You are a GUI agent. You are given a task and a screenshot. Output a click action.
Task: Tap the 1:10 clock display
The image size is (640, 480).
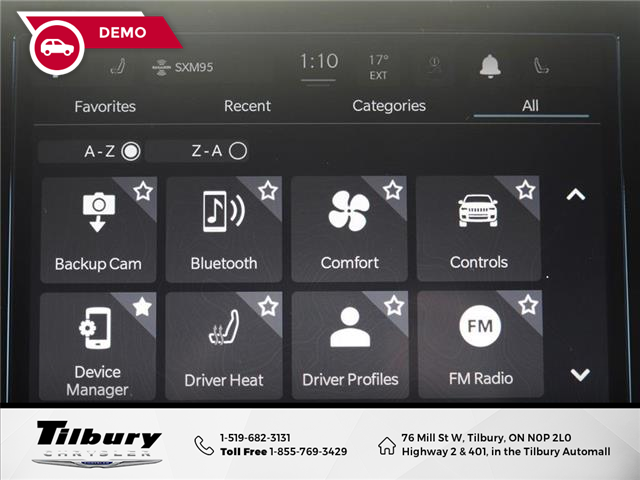319,62
